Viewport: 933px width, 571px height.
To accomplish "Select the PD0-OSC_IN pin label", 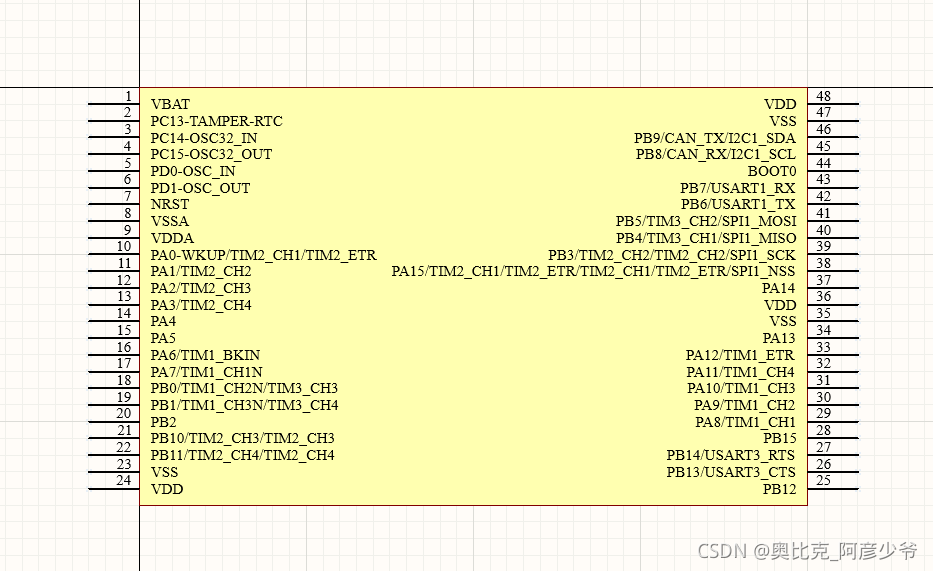I will coord(193,171).
